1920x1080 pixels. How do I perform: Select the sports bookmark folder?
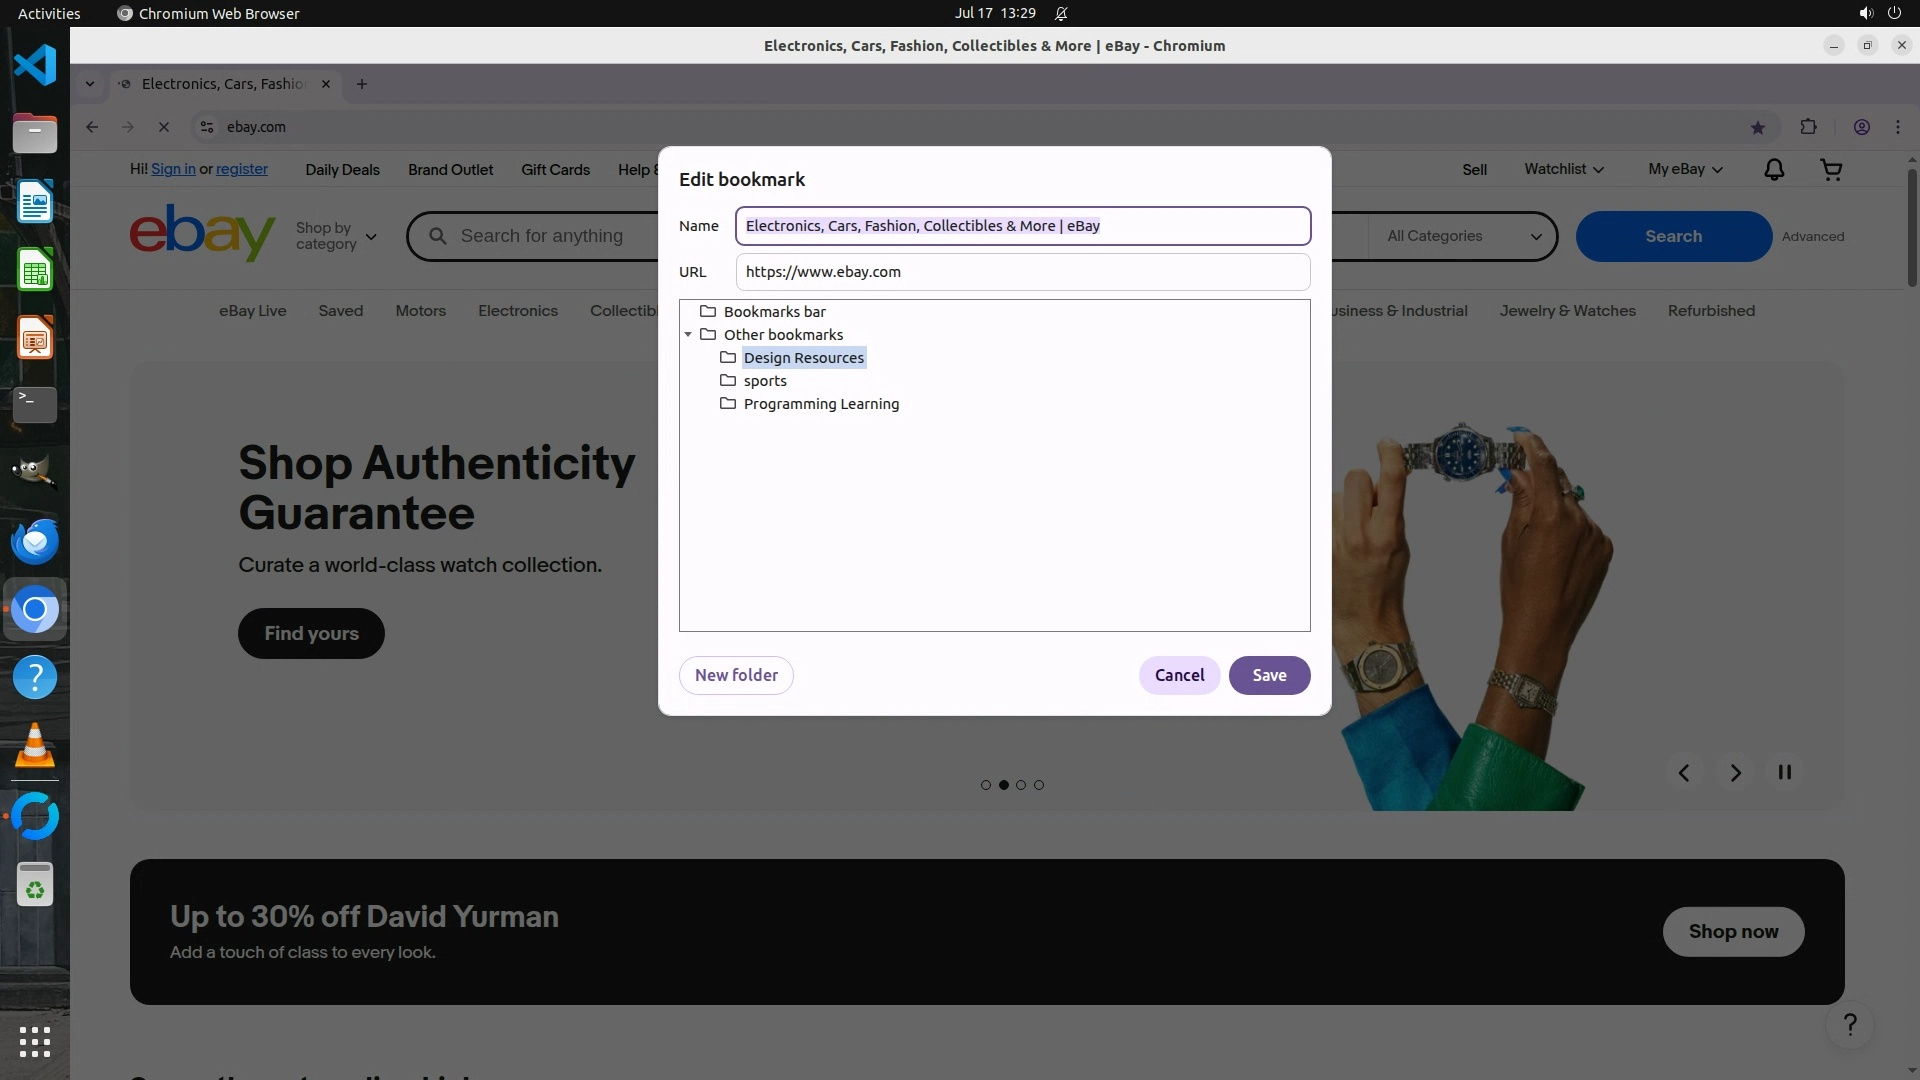(x=765, y=381)
